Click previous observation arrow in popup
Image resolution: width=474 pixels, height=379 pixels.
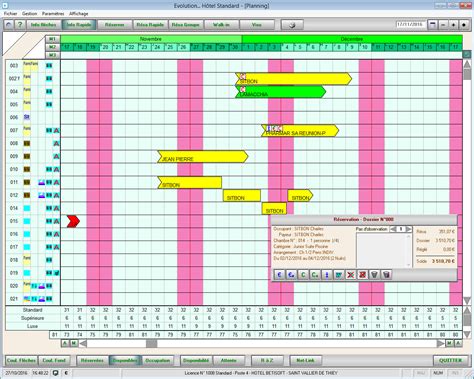click(x=393, y=229)
